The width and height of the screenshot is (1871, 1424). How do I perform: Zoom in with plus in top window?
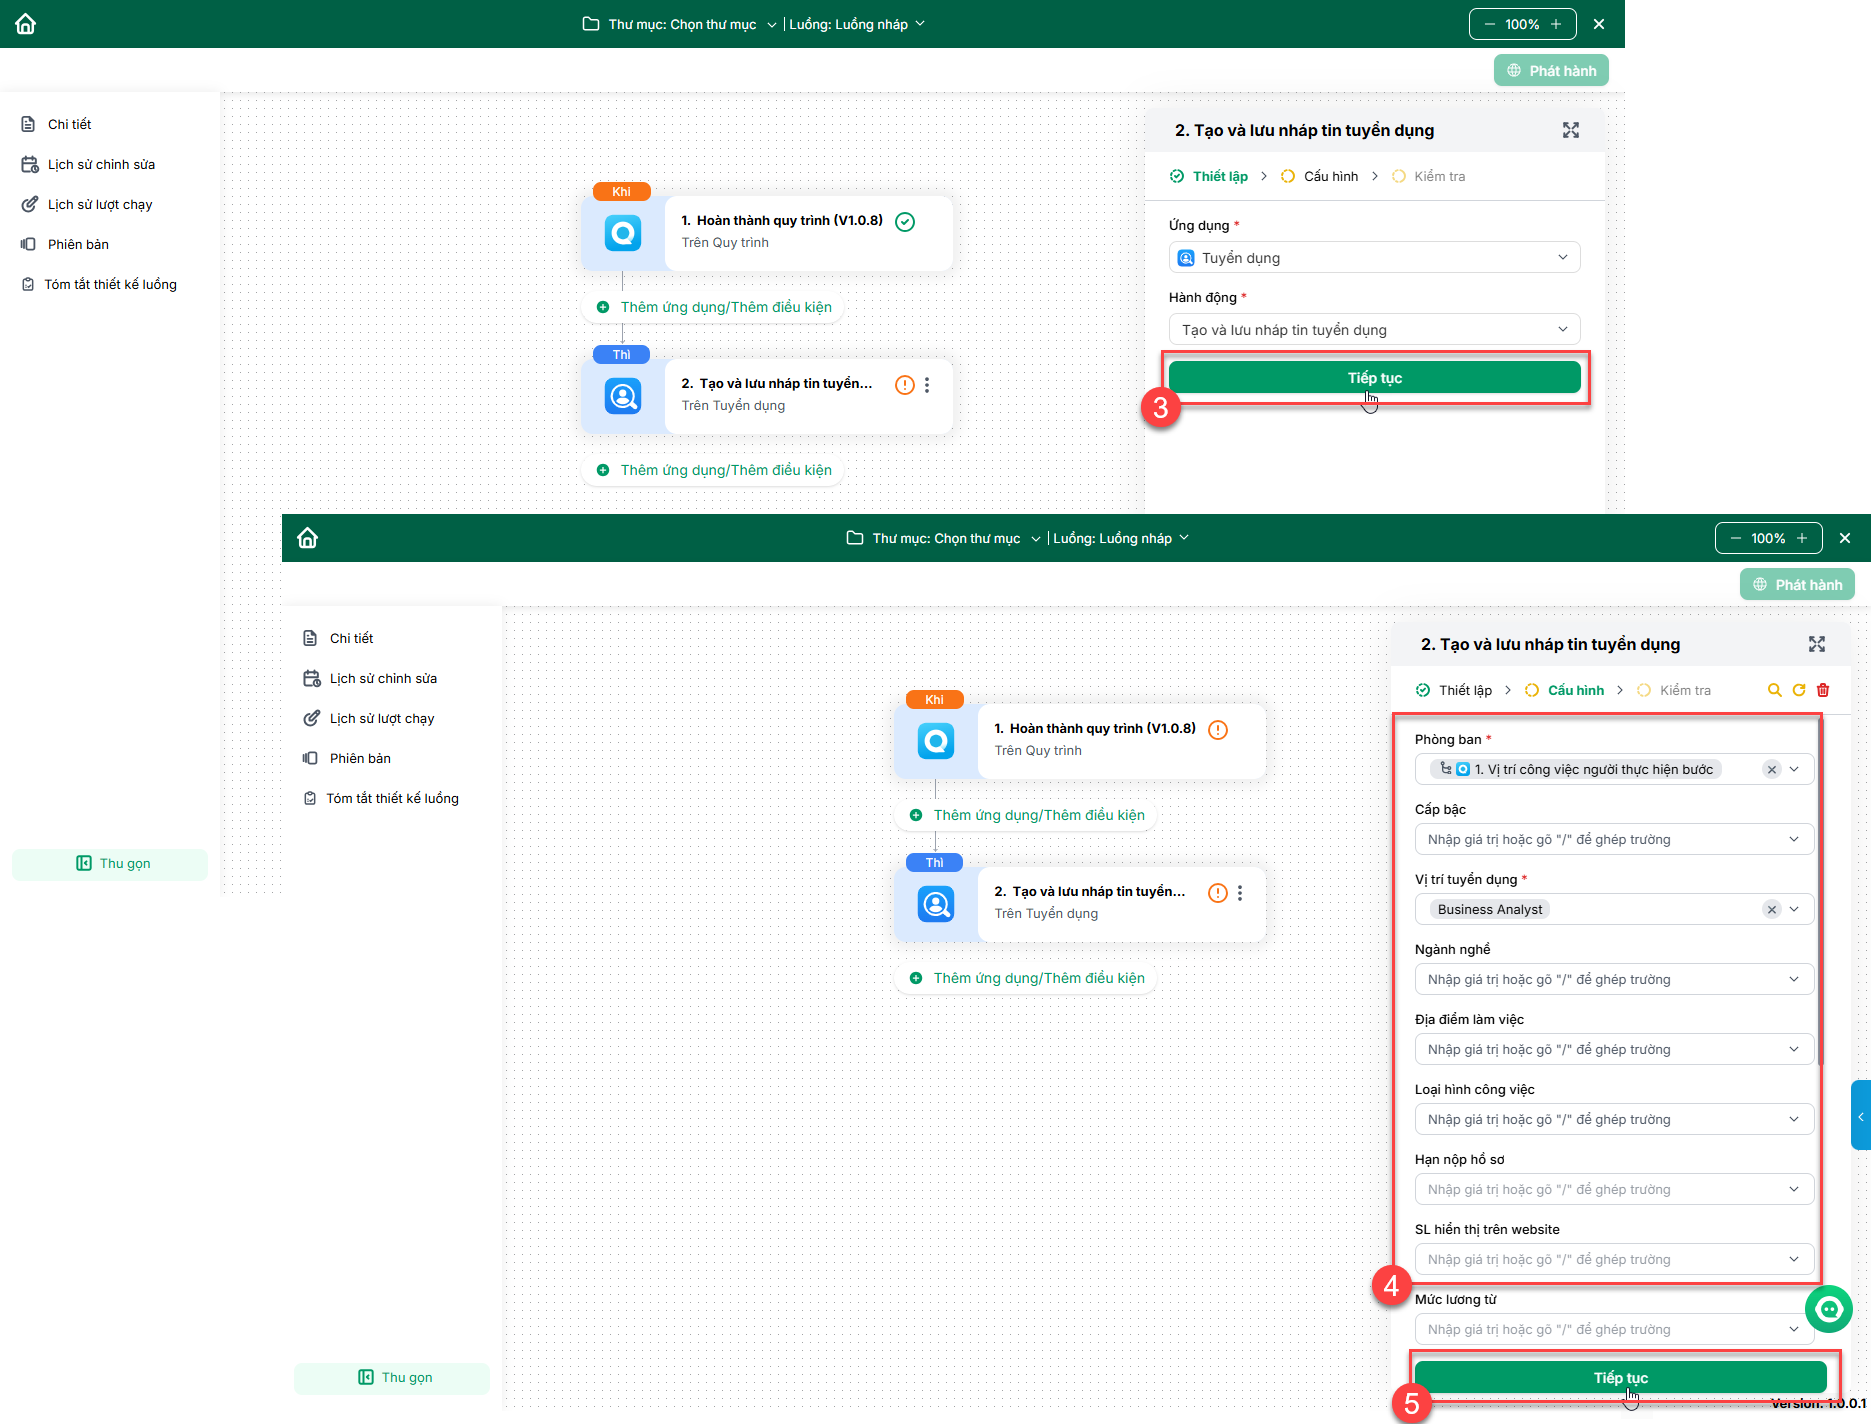[1556, 24]
